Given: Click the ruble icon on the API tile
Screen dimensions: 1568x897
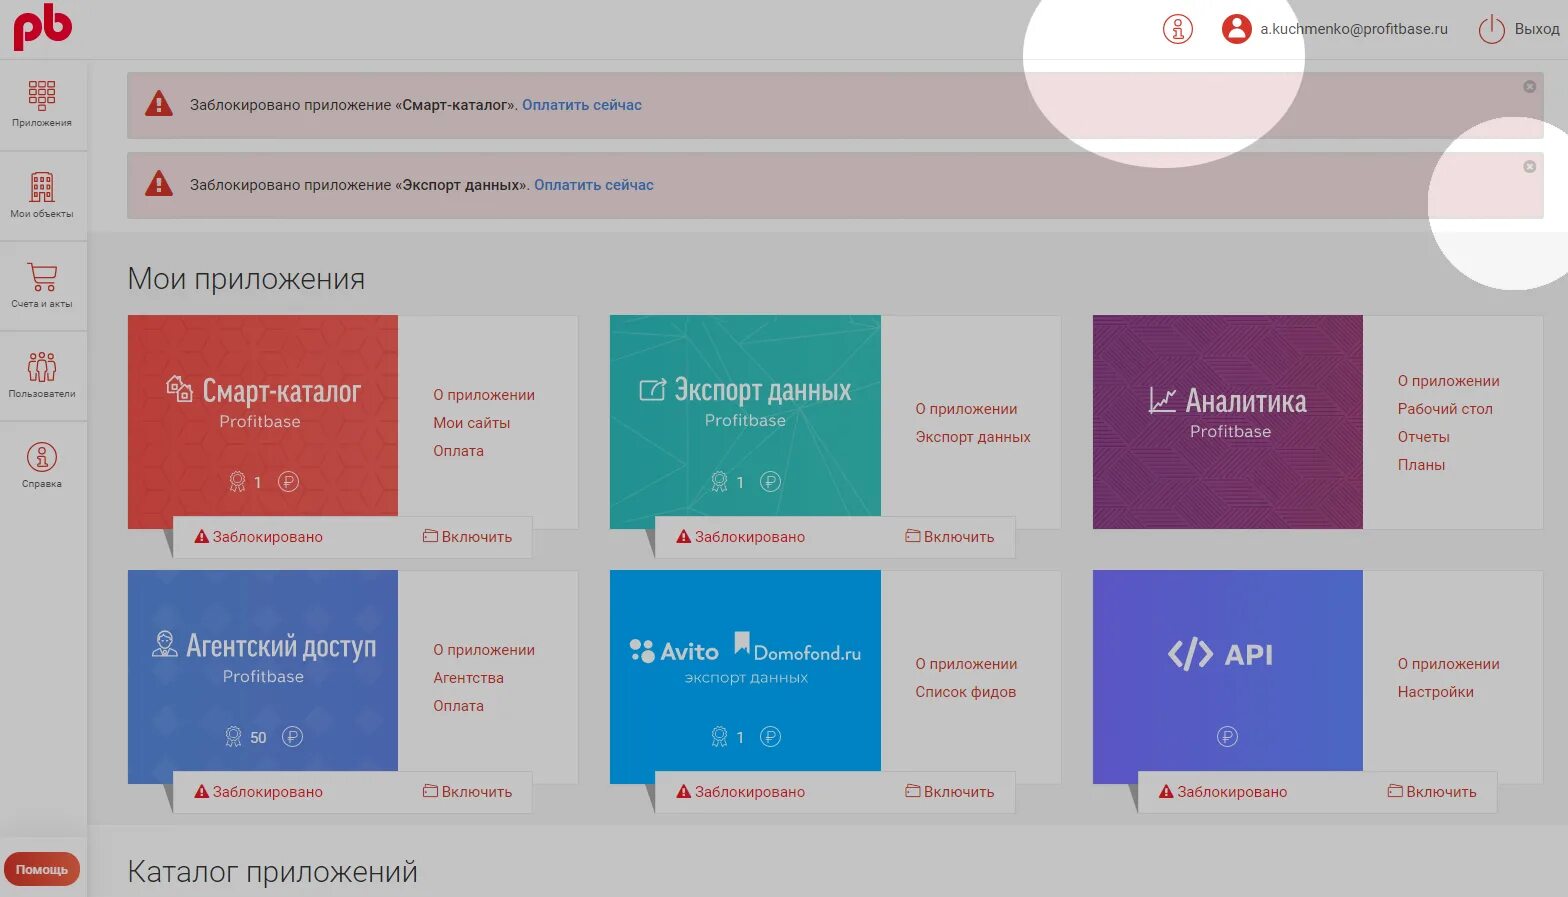Looking at the screenshot, I should [1227, 737].
